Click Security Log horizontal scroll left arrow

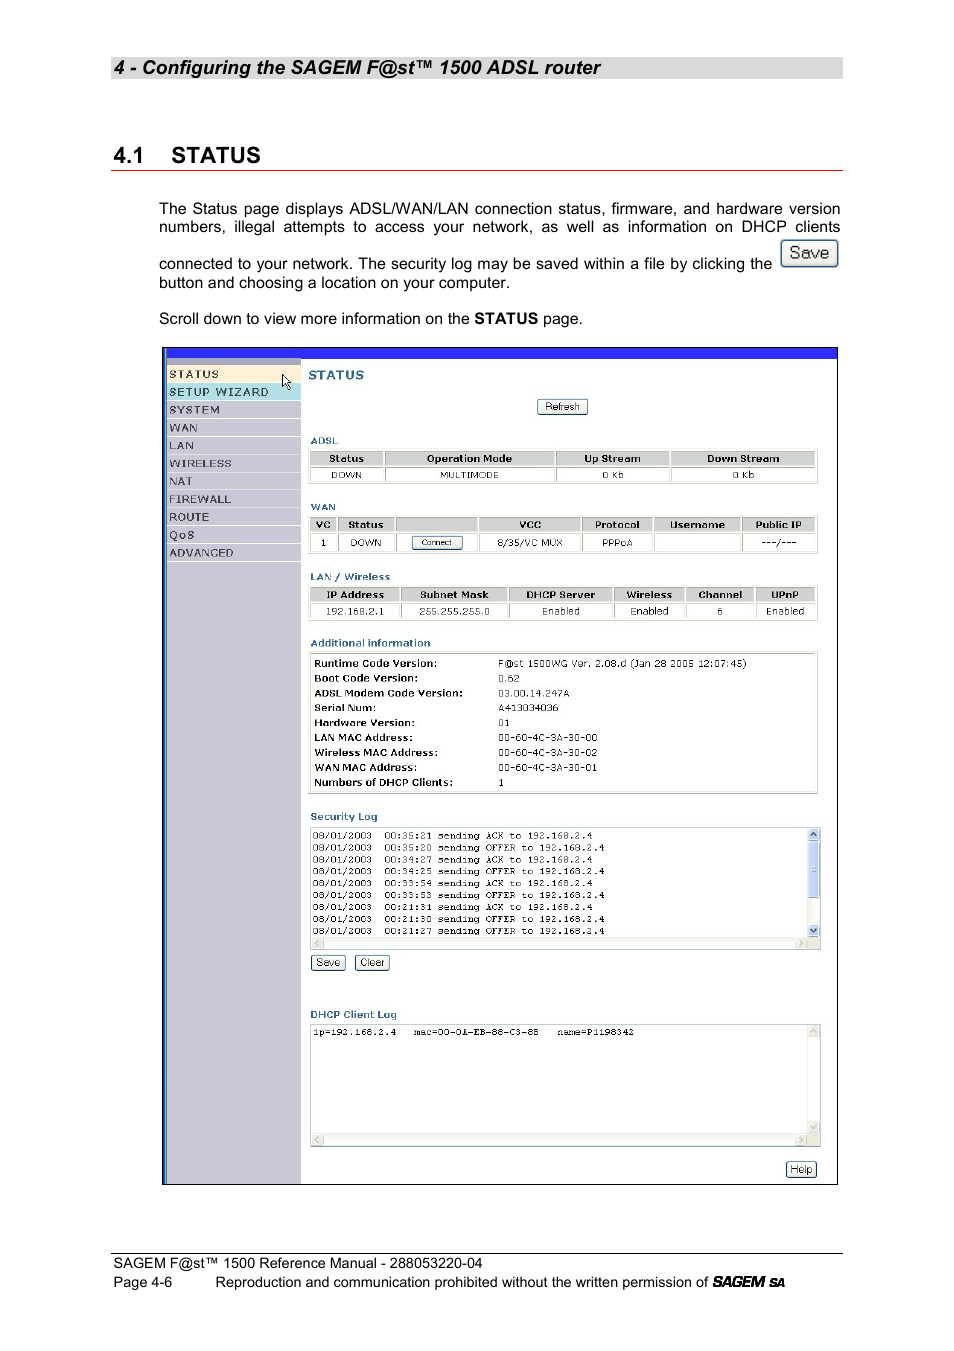point(318,943)
